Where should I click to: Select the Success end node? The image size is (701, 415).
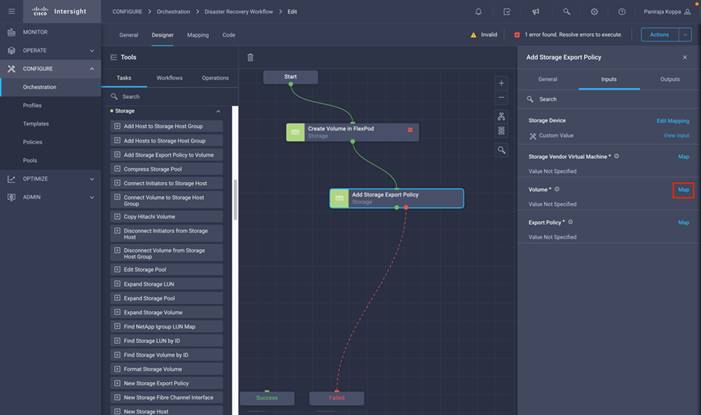pos(267,398)
